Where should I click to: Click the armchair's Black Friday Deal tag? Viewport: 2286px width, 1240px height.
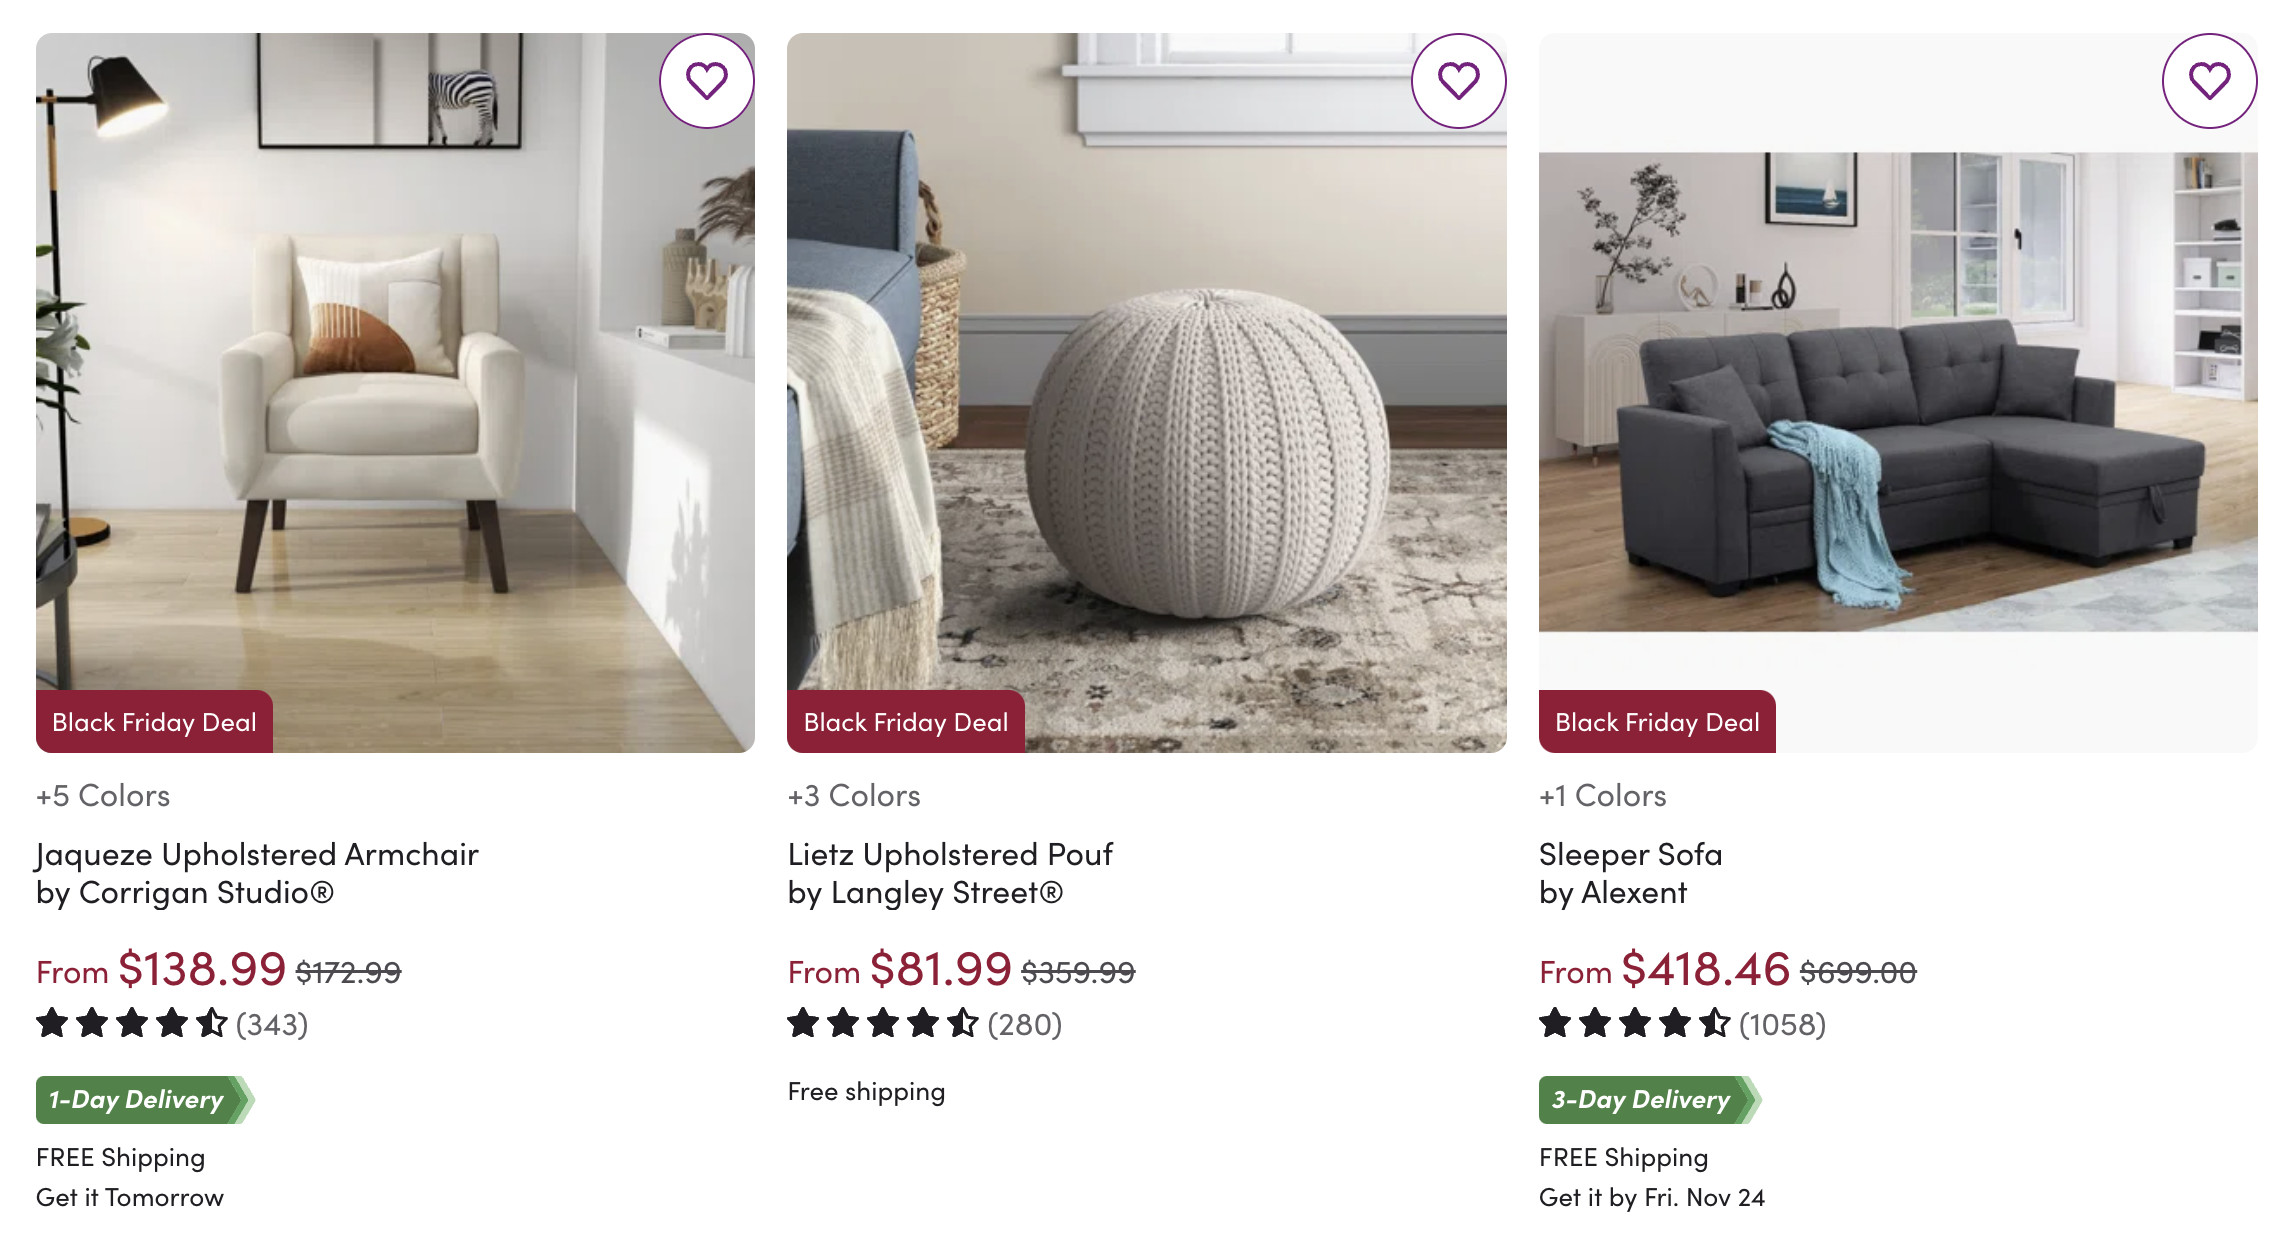(x=154, y=722)
